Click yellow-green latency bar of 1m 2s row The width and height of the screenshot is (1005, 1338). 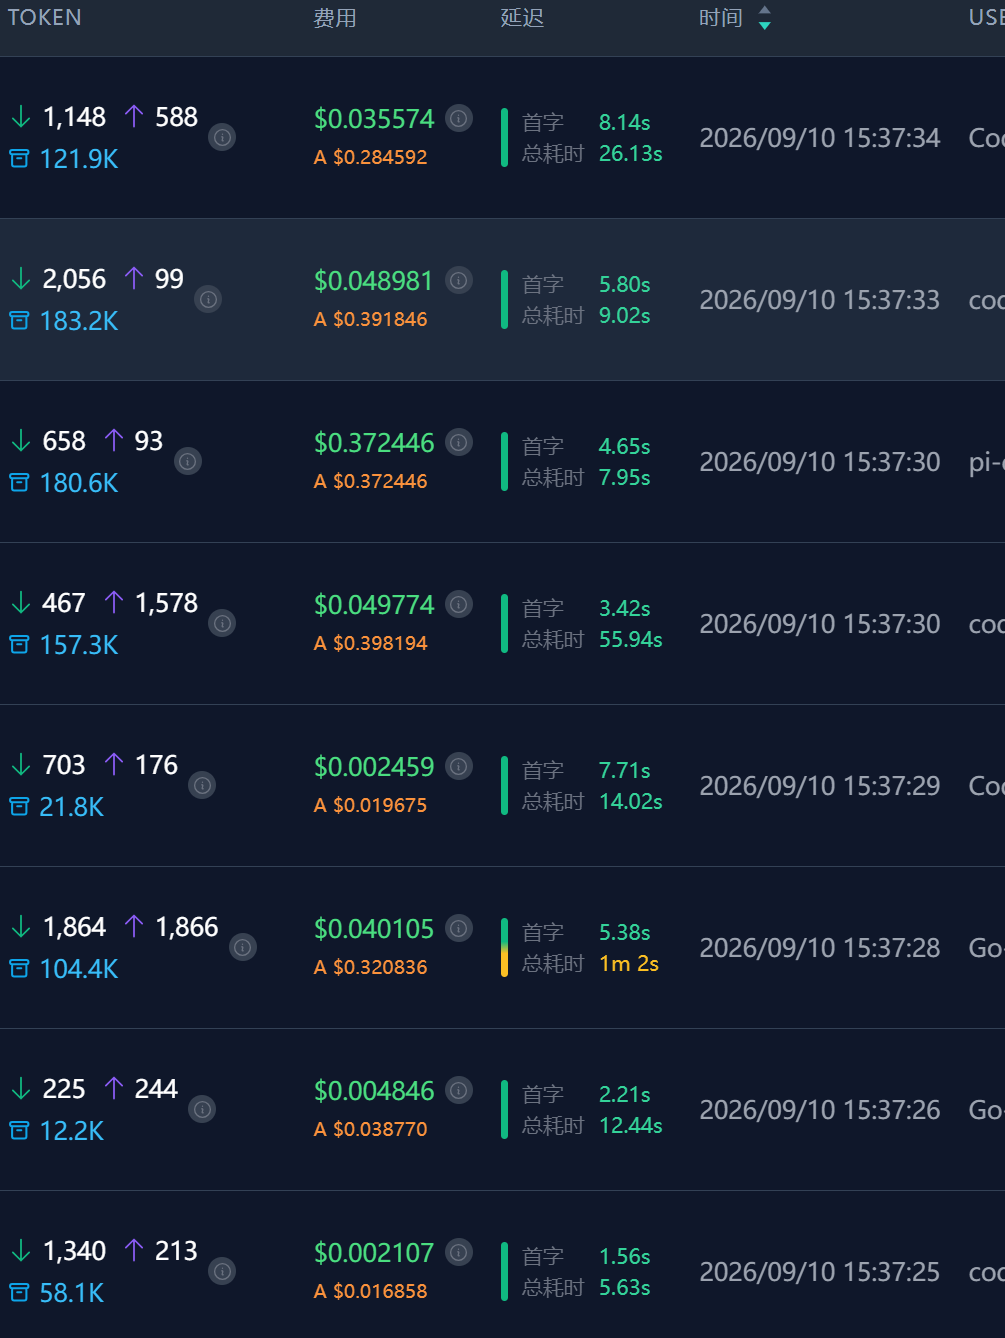pos(504,947)
